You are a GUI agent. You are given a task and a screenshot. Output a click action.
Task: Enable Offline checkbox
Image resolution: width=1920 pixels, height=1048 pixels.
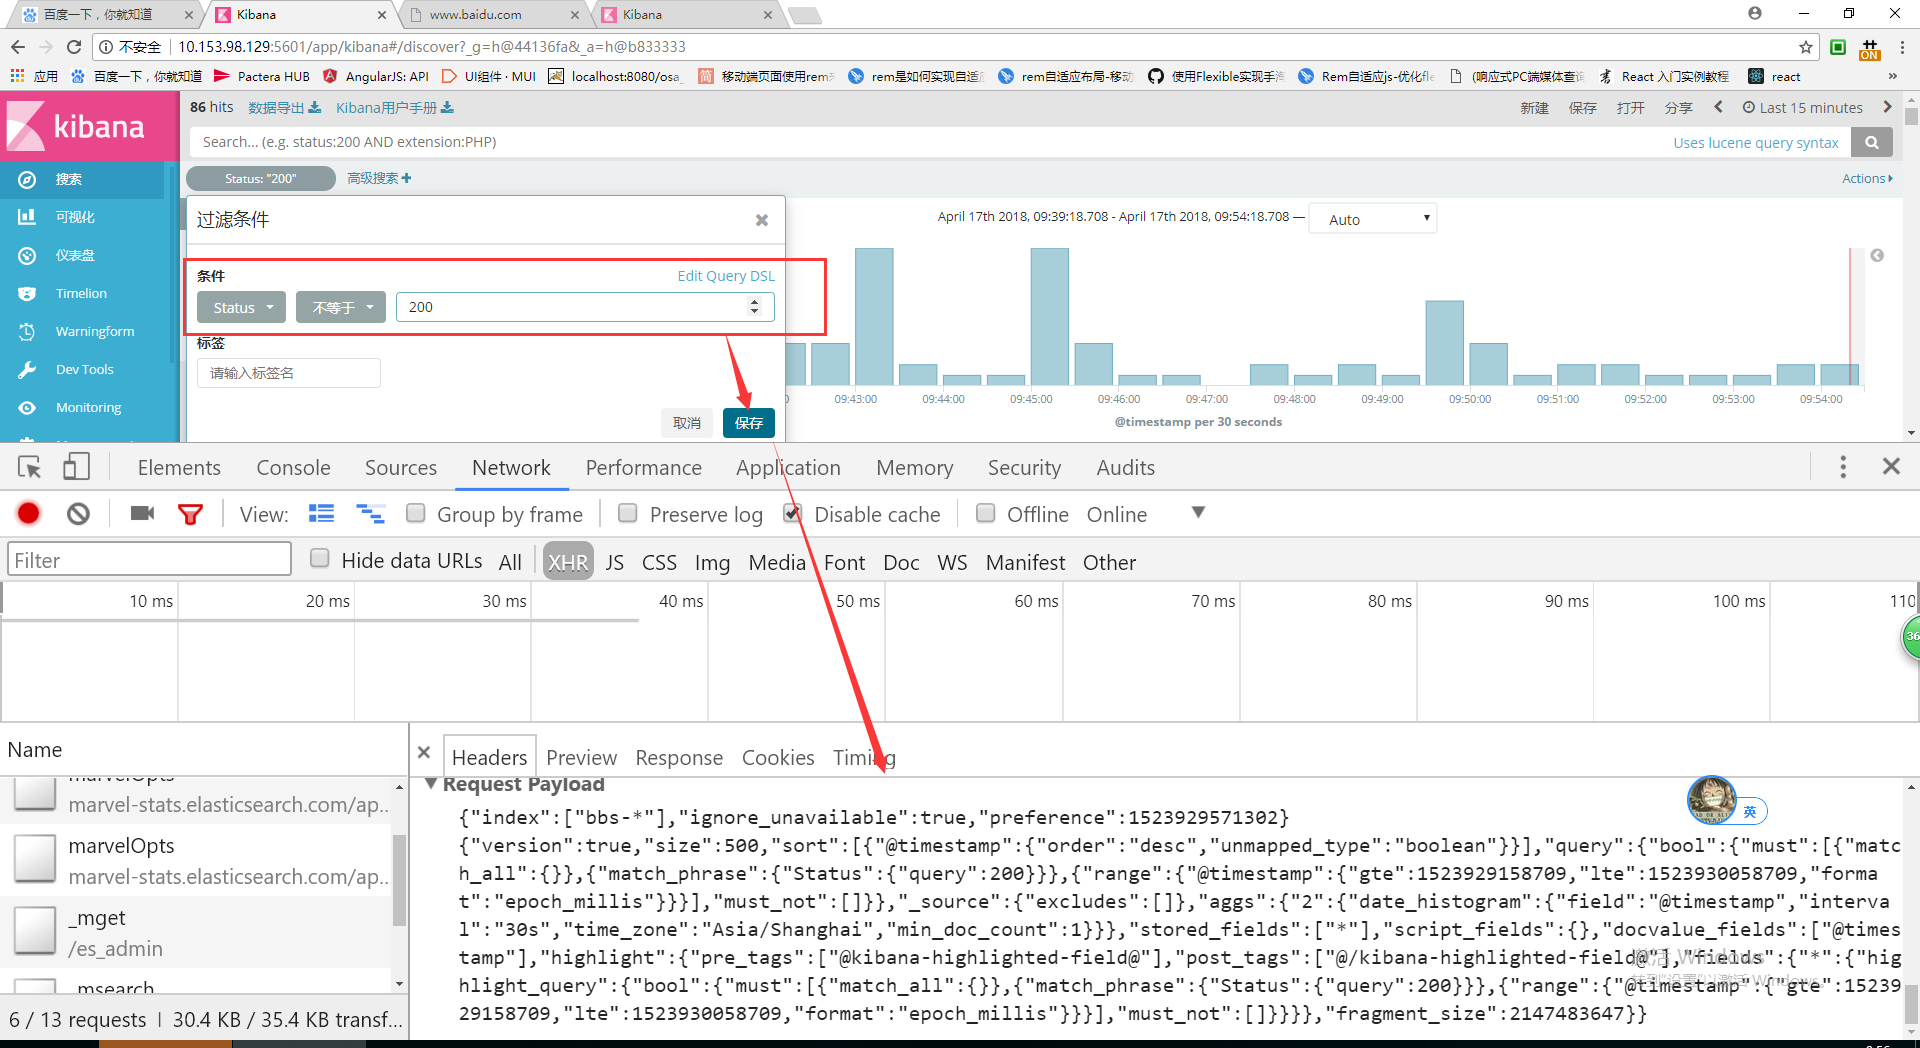point(985,513)
